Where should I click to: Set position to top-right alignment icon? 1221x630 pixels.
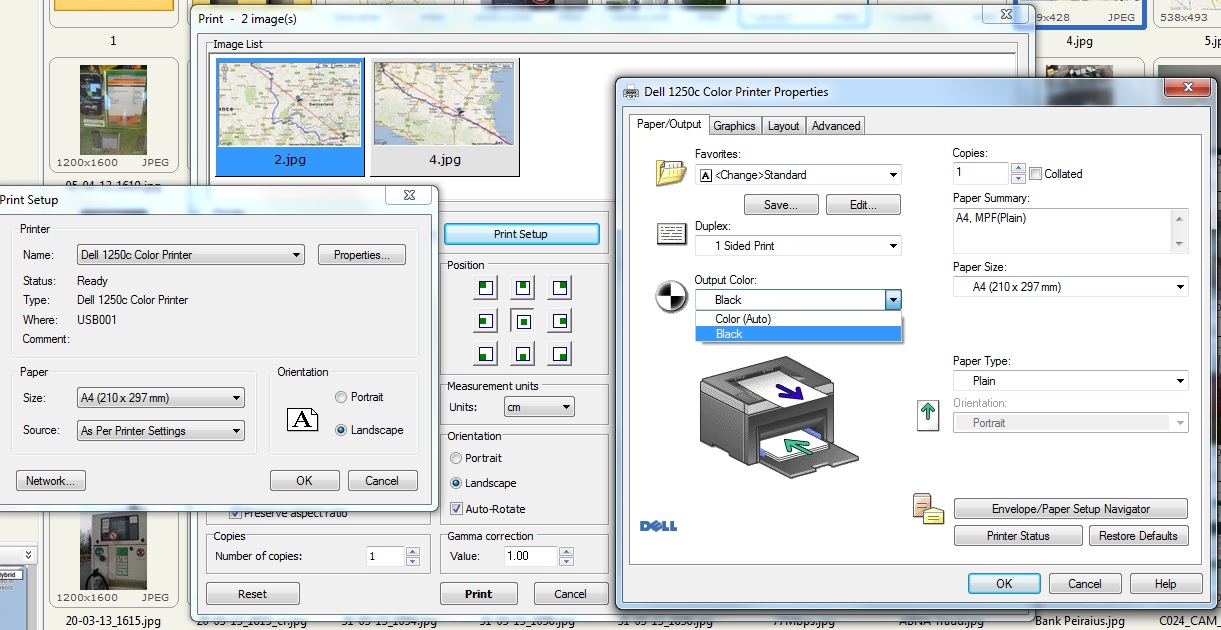point(560,288)
